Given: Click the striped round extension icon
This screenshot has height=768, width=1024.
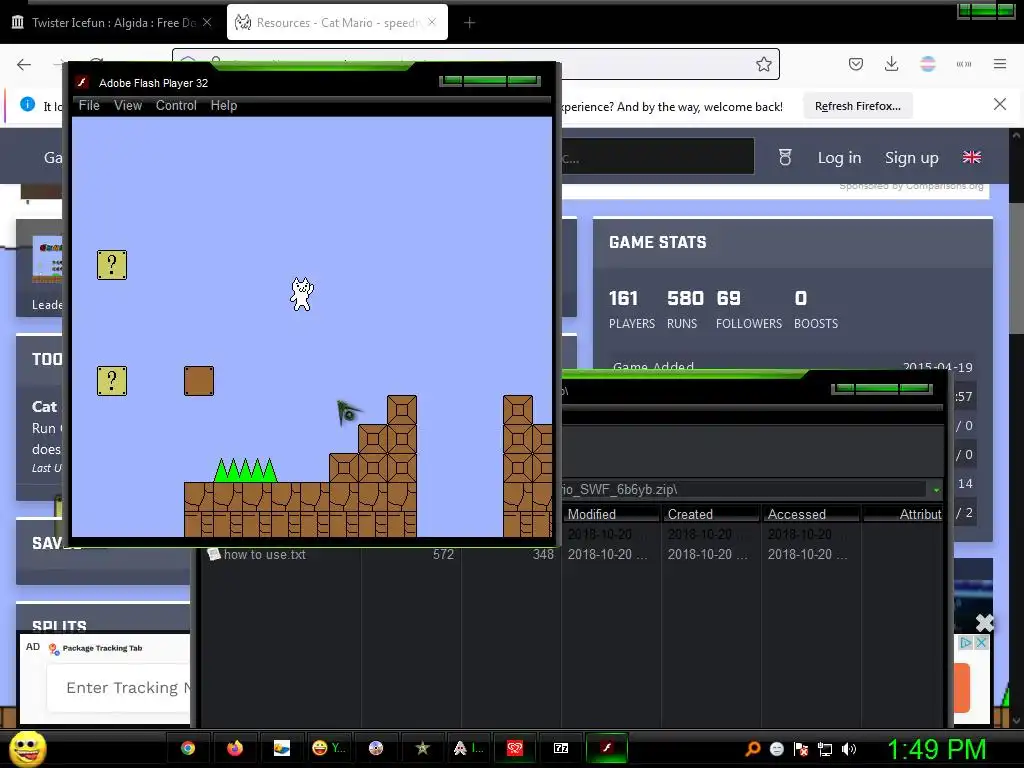Looking at the screenshot, I should [927, 64].
